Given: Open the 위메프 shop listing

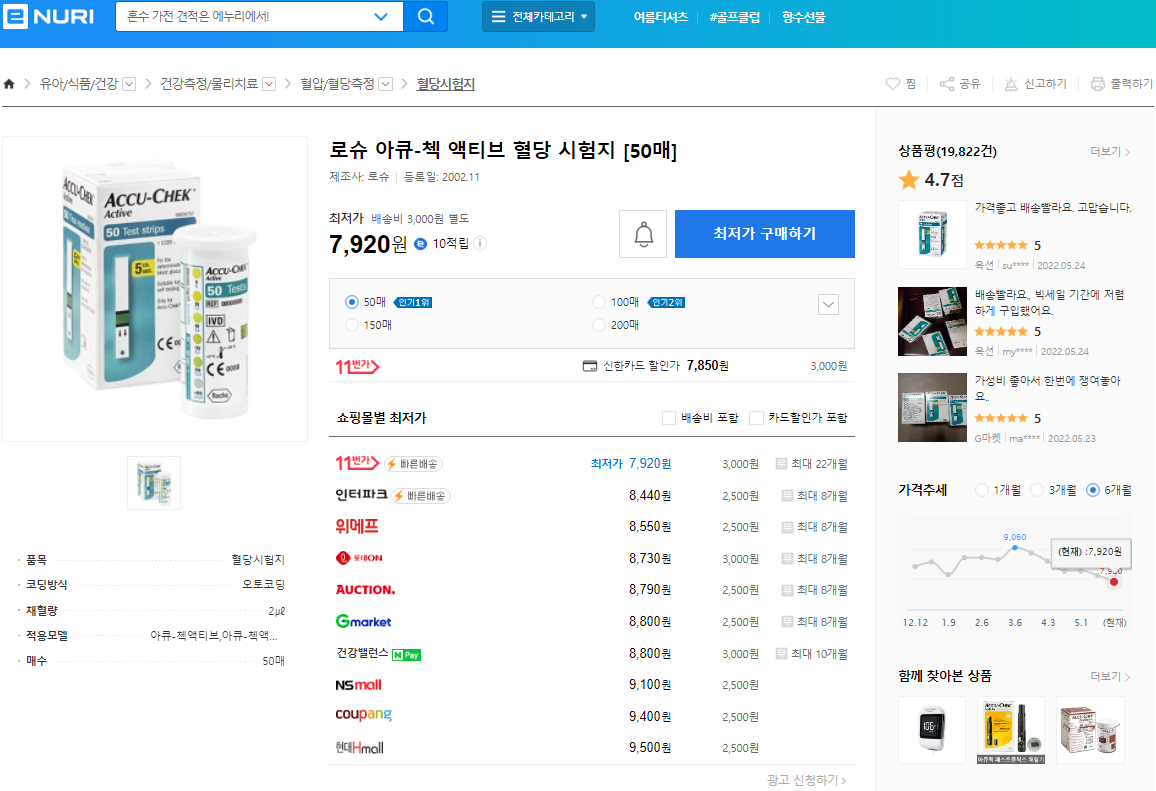Looking at the screenshot, I should click(x=357, y=526).
